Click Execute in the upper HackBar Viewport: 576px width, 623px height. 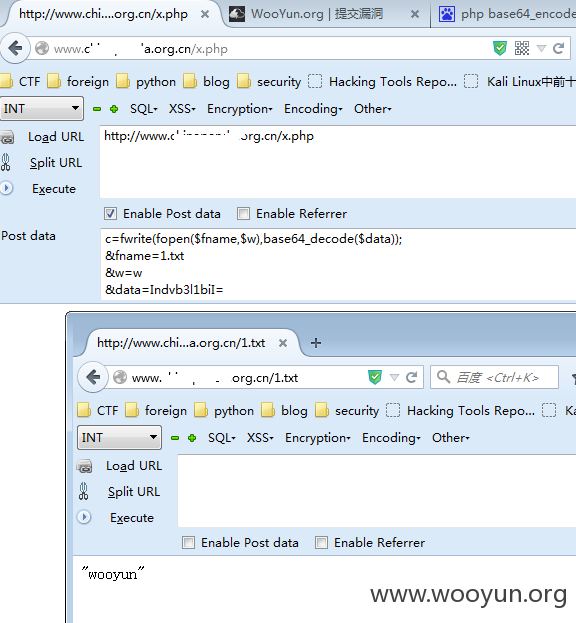click(54, 189)
